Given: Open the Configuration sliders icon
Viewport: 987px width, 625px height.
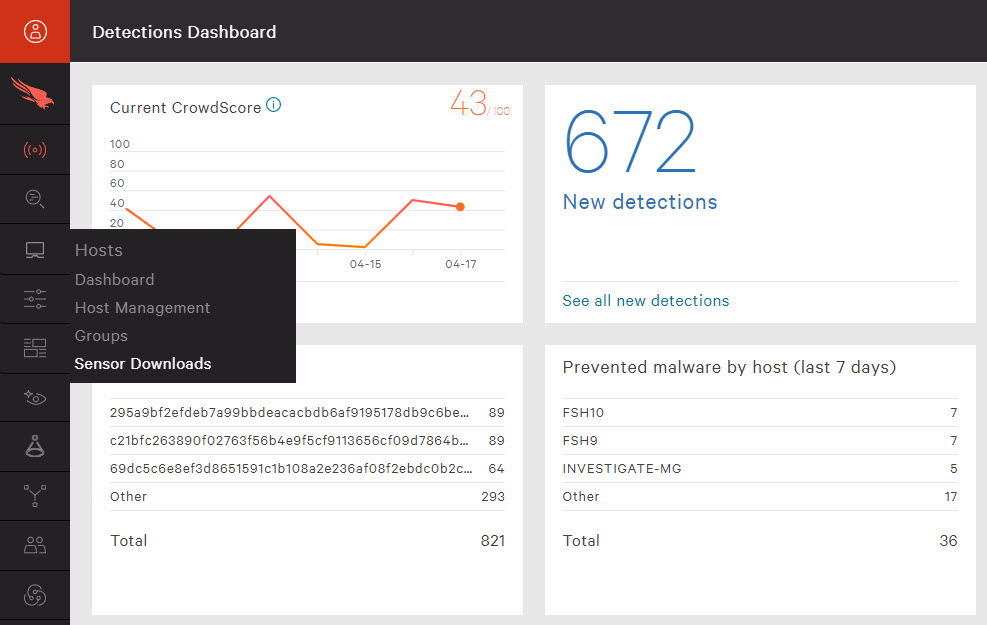Looking at the screenshot, I should point(34,298).
